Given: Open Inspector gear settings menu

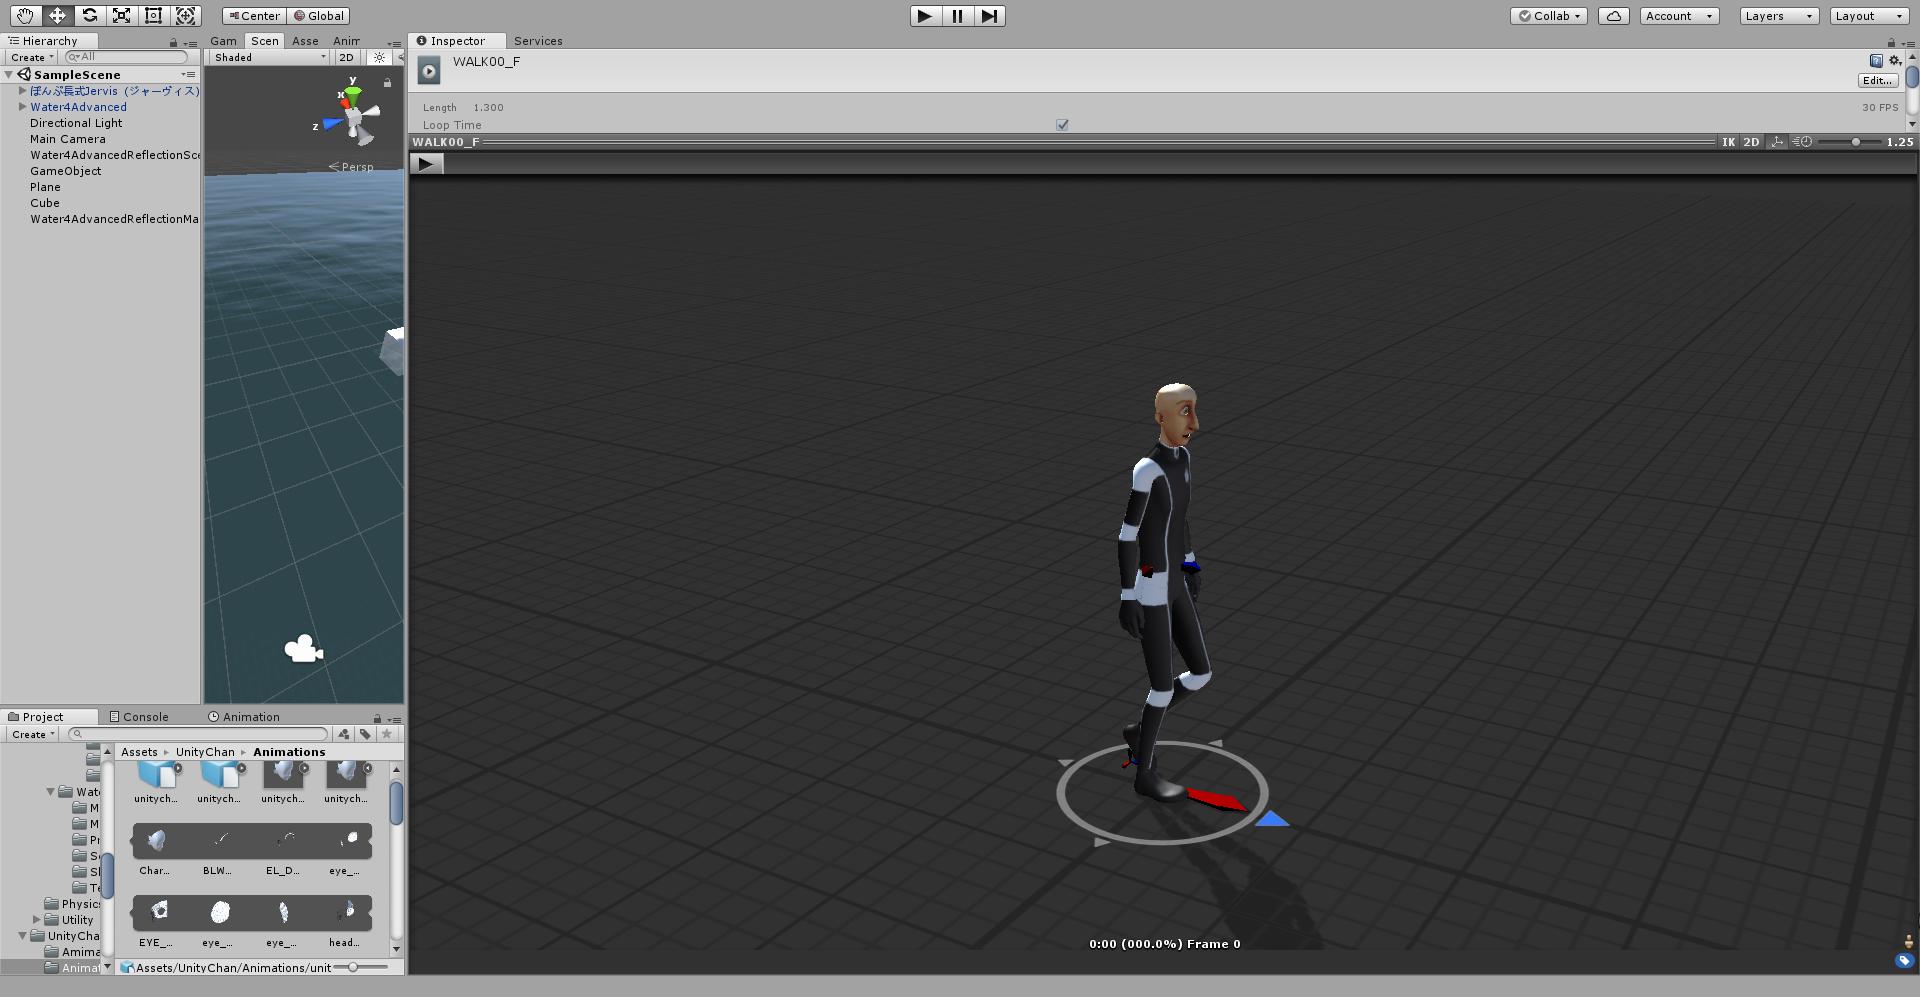Looking at the screenshot, I should (1894, 60).
